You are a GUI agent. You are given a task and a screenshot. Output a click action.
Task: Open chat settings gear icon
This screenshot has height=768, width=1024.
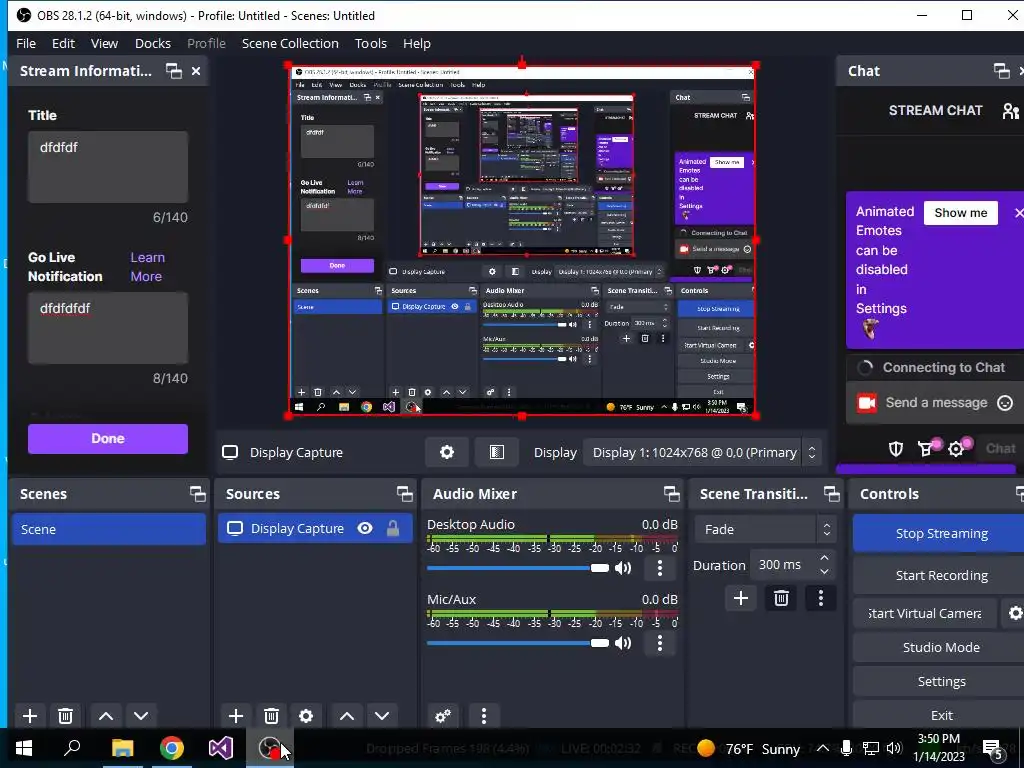[x=956, y=449]
